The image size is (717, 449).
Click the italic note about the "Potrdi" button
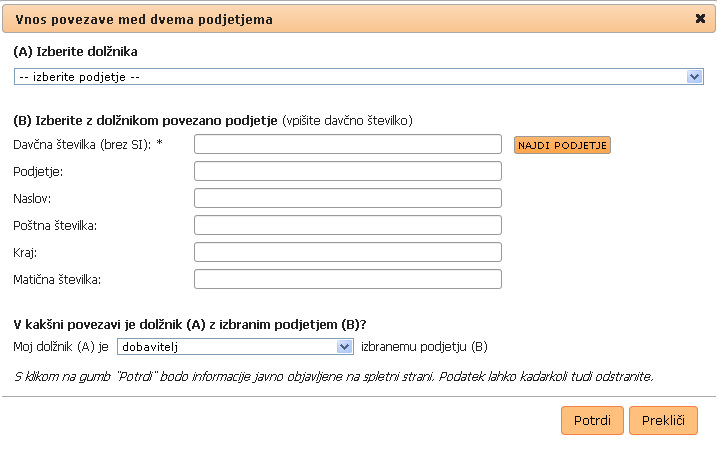point(333,376)
